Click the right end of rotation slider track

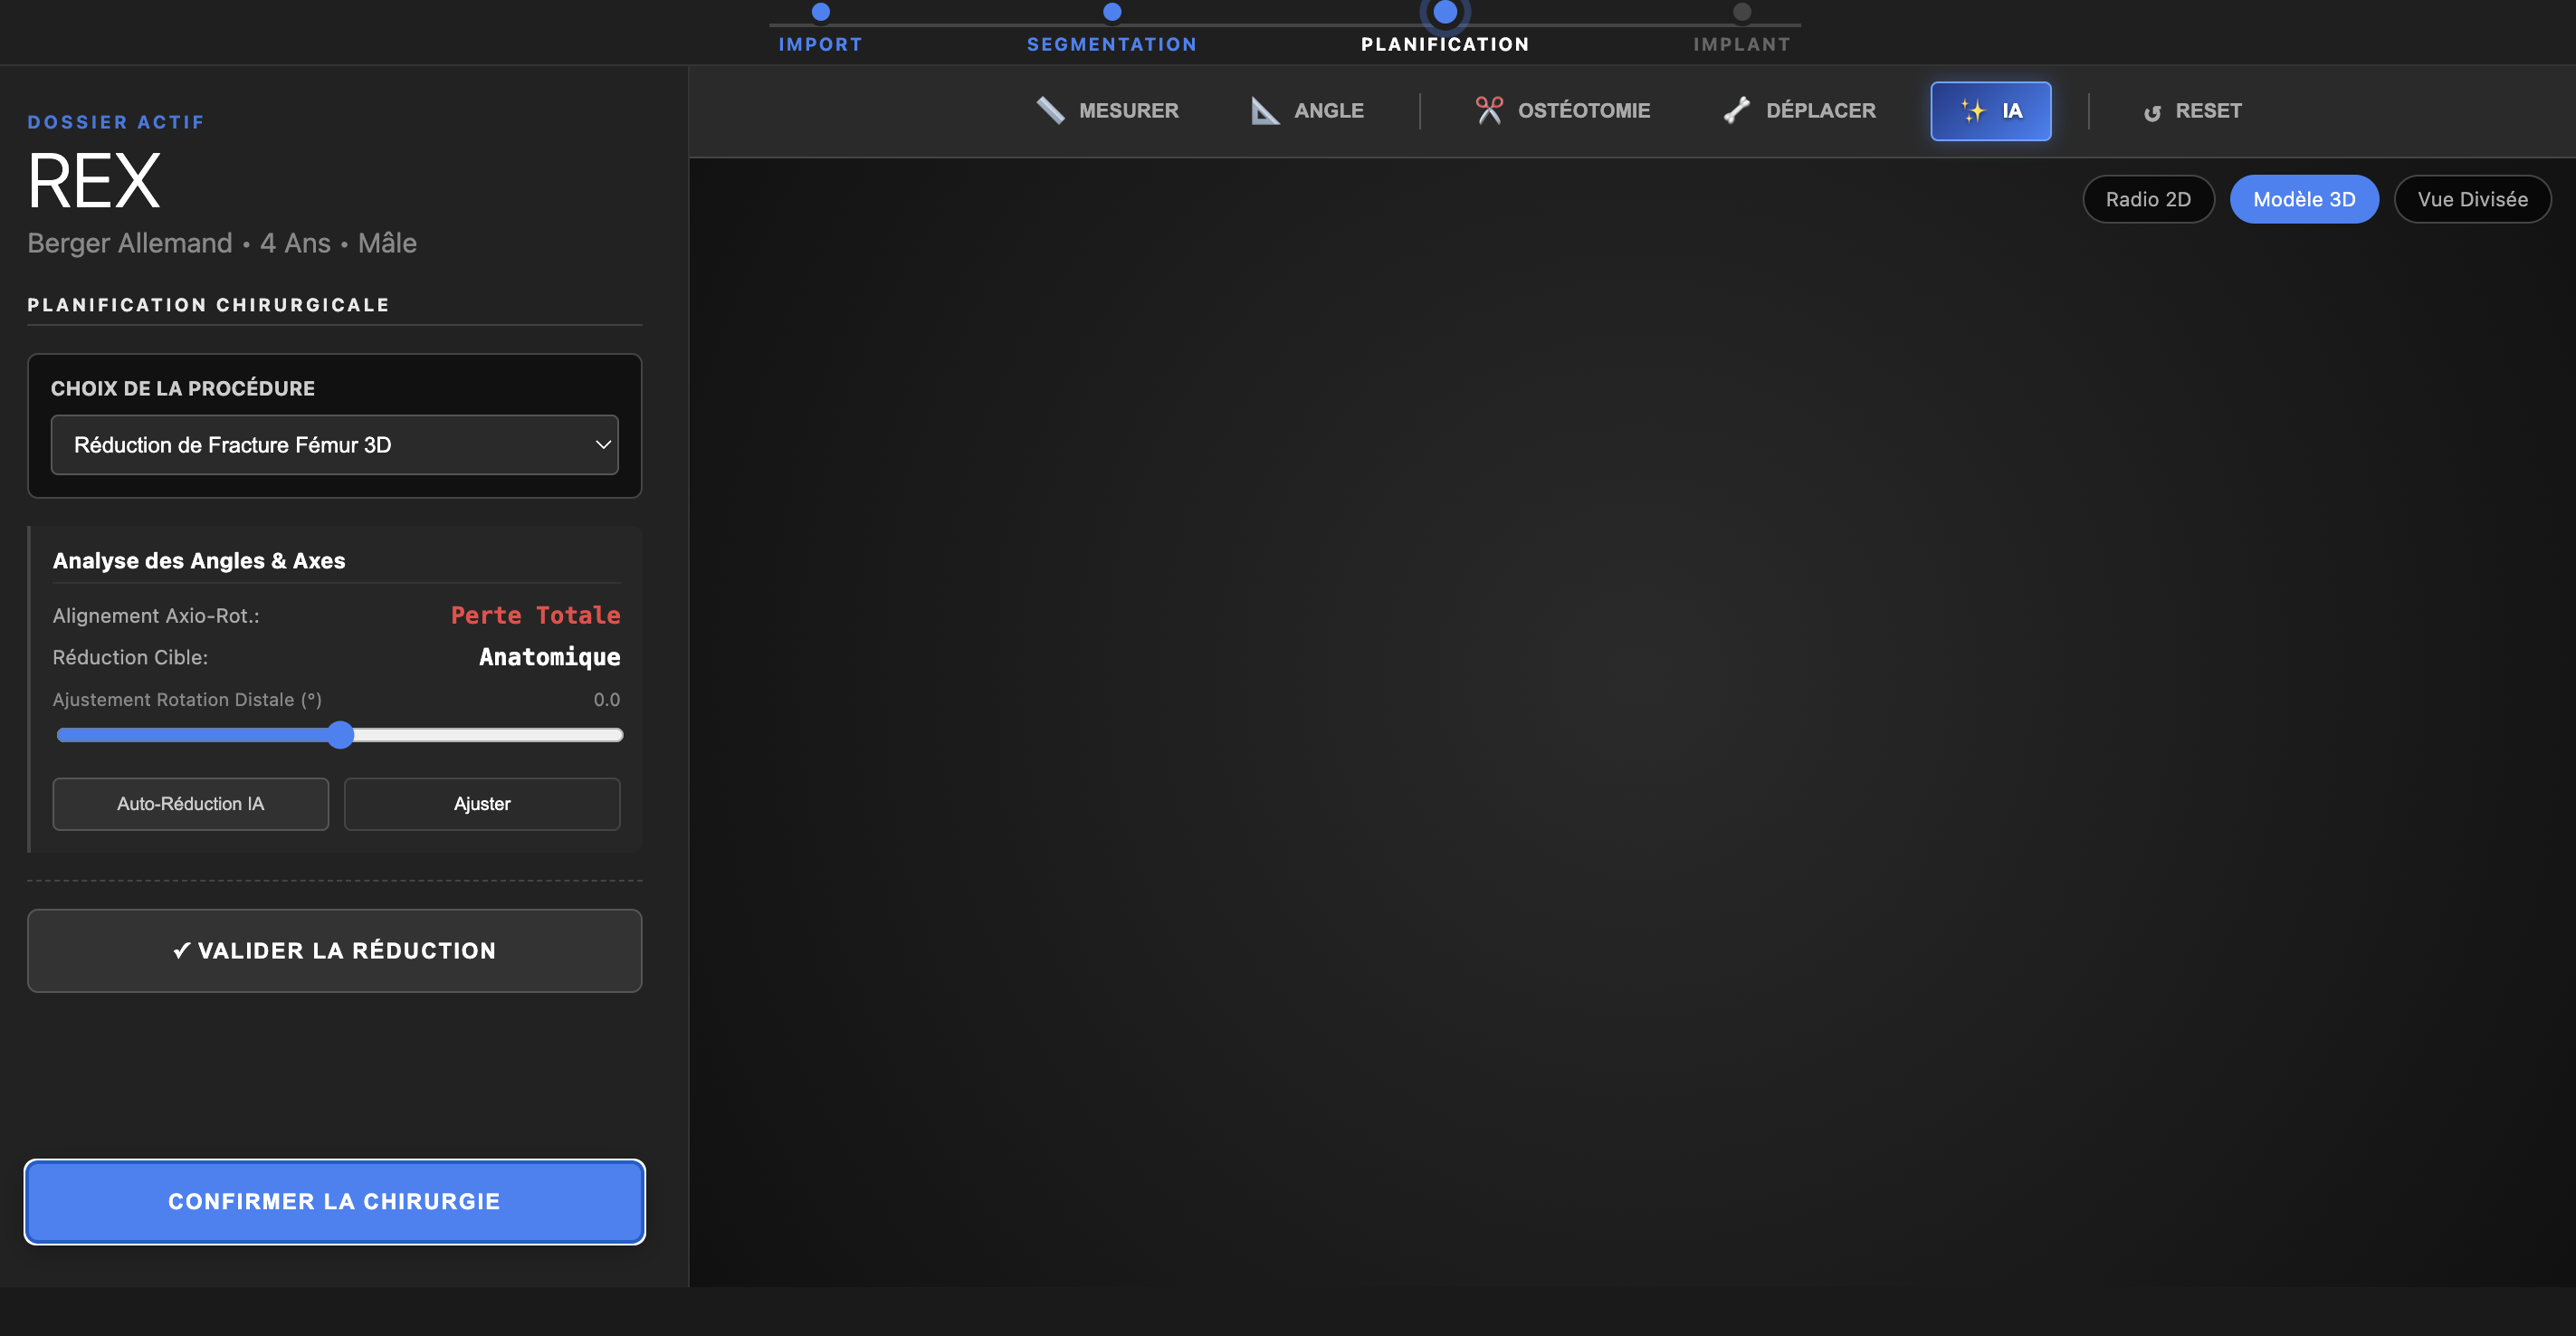pos(616,735)
